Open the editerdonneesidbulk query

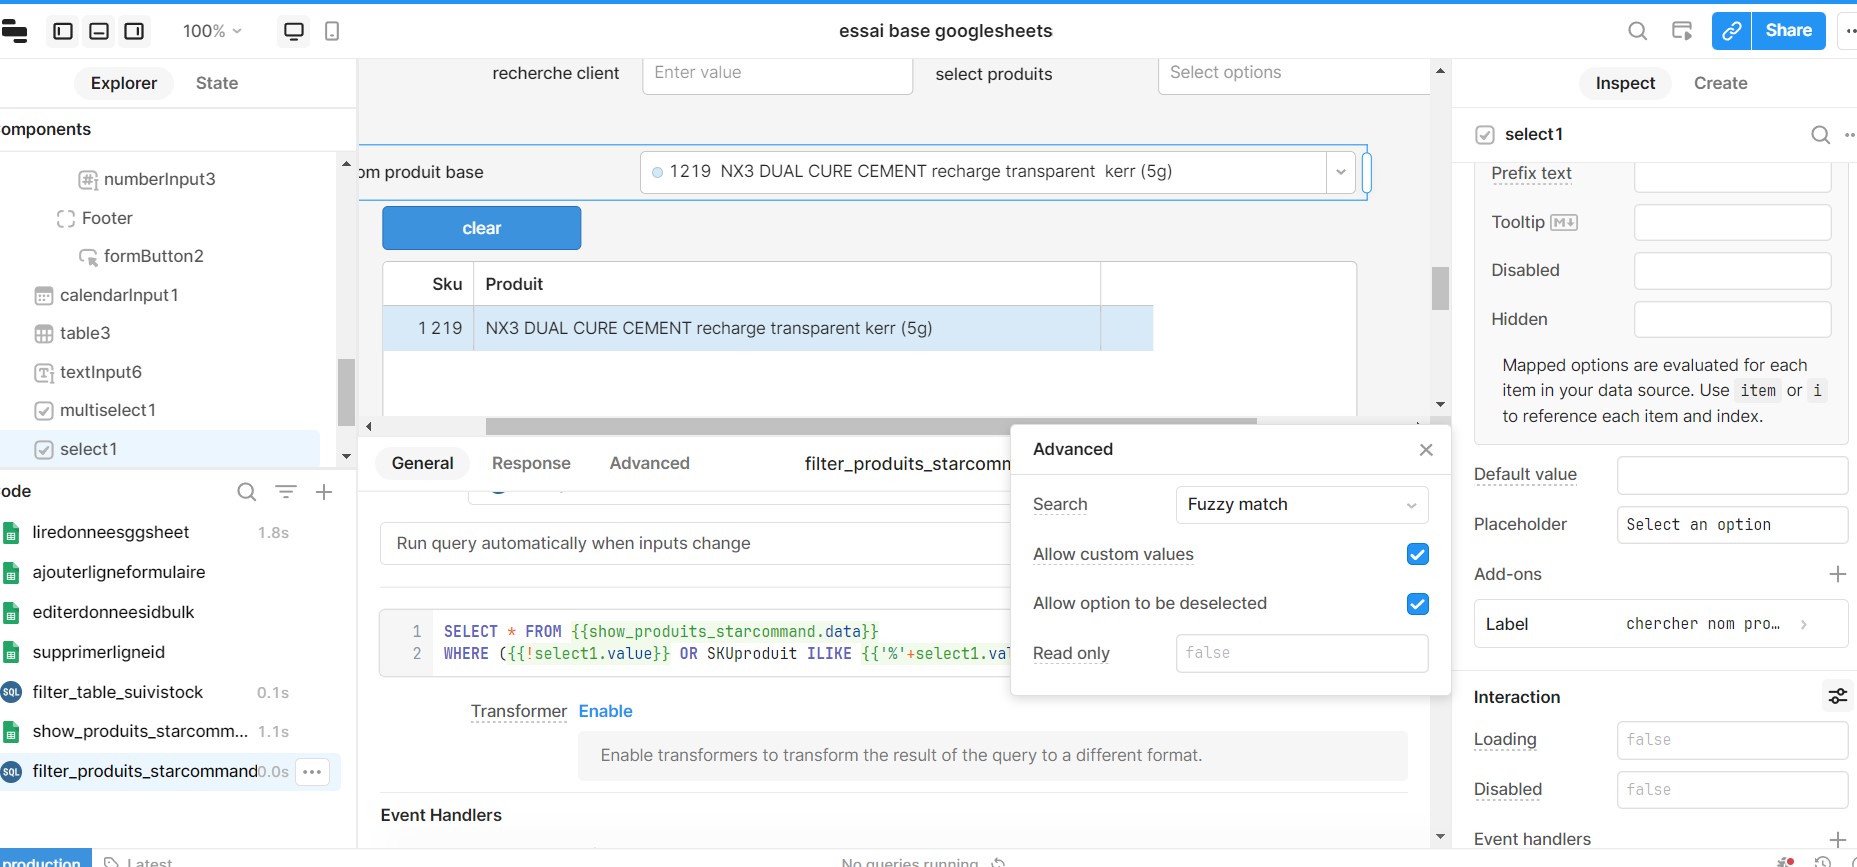point(113,612)
